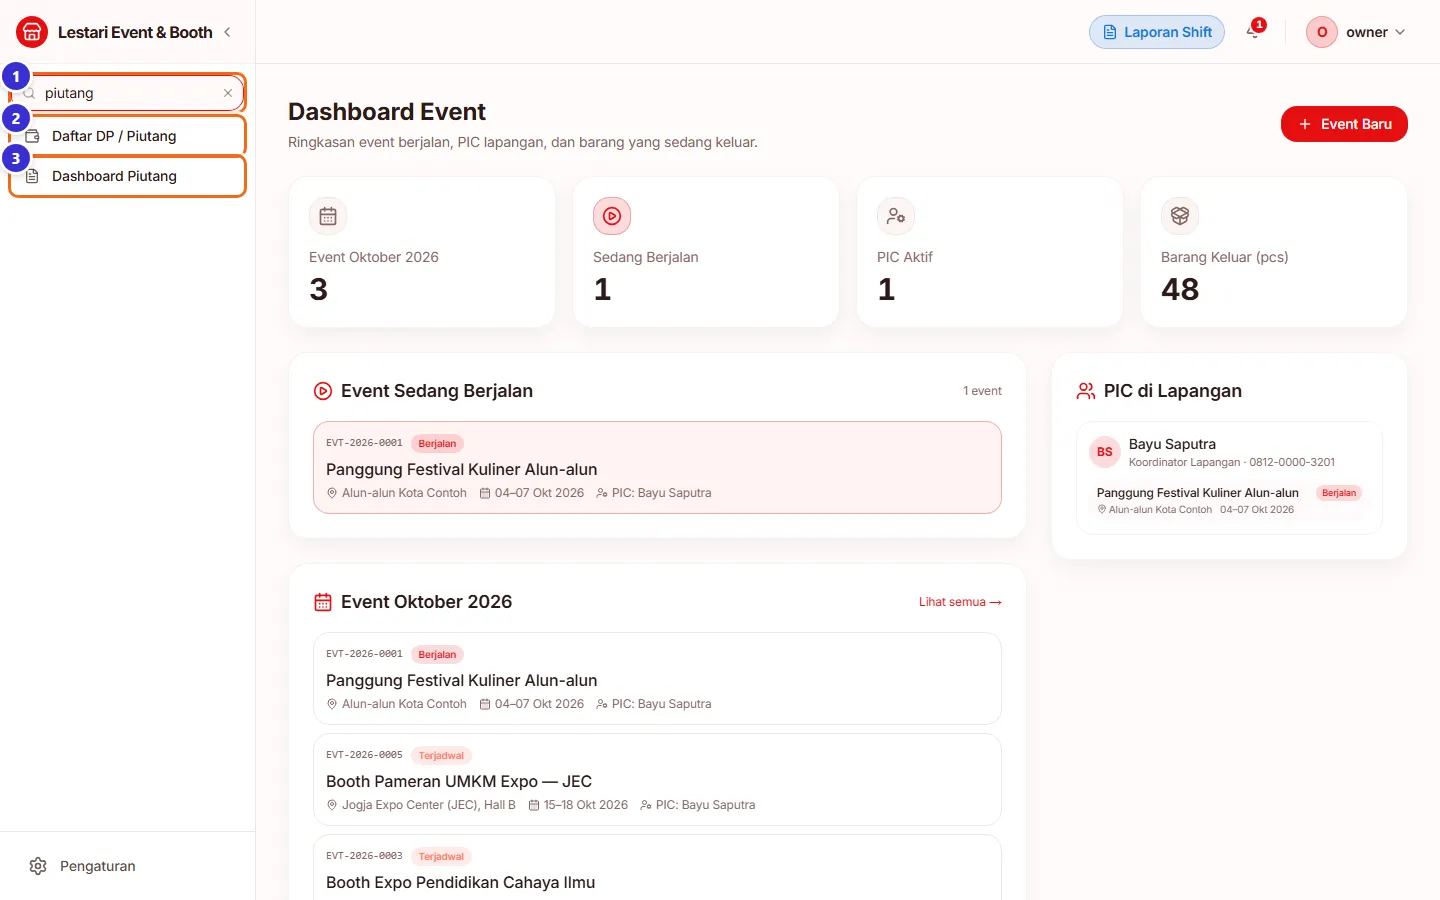The height and width of the screenshot is (900, 1440).
Task: Click the play icon on Sedang Berjalan card
Action: tap(612, 216)
